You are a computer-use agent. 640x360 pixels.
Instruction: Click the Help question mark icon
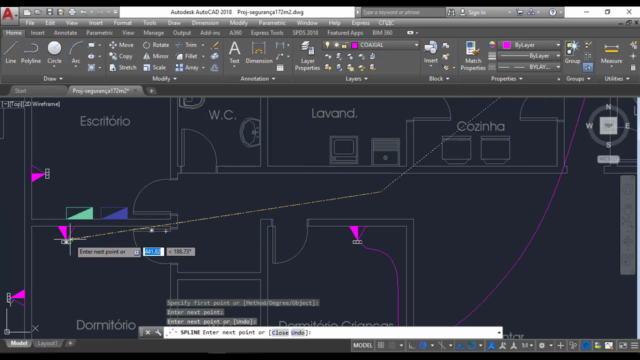point(552,12)
